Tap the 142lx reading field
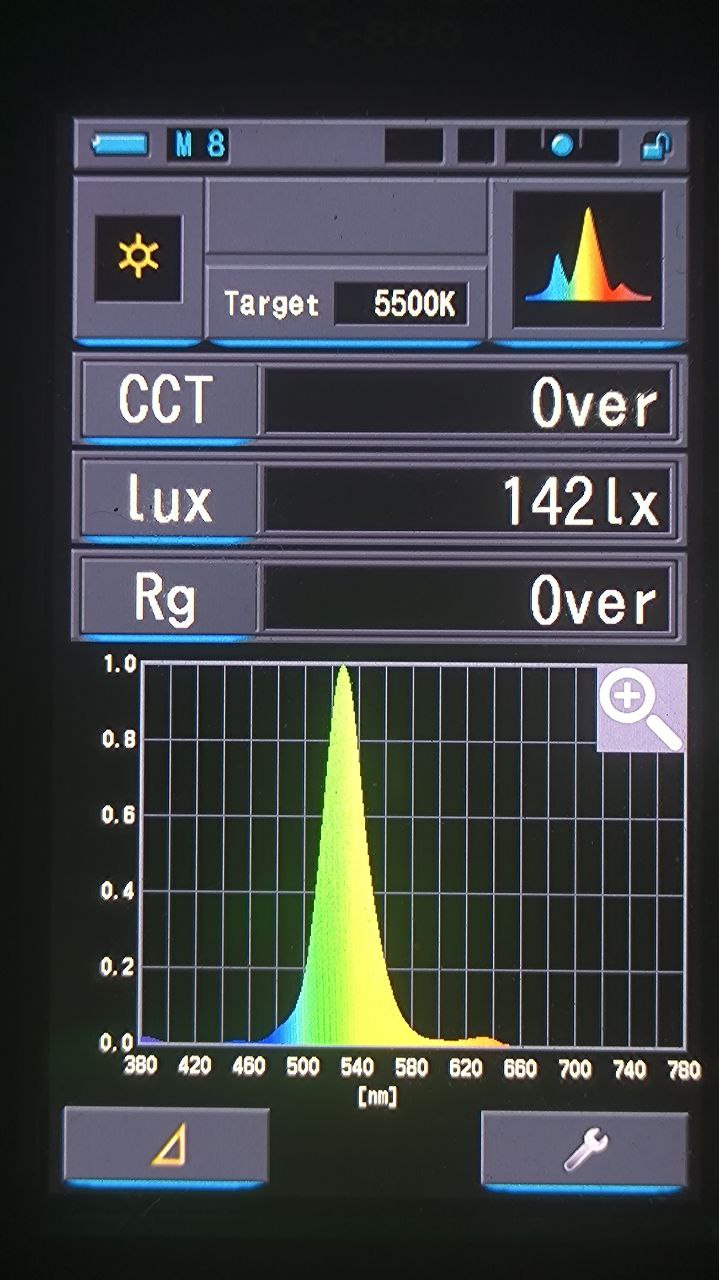Screen dimensions: 719x1280 click(x=468, y=500)
